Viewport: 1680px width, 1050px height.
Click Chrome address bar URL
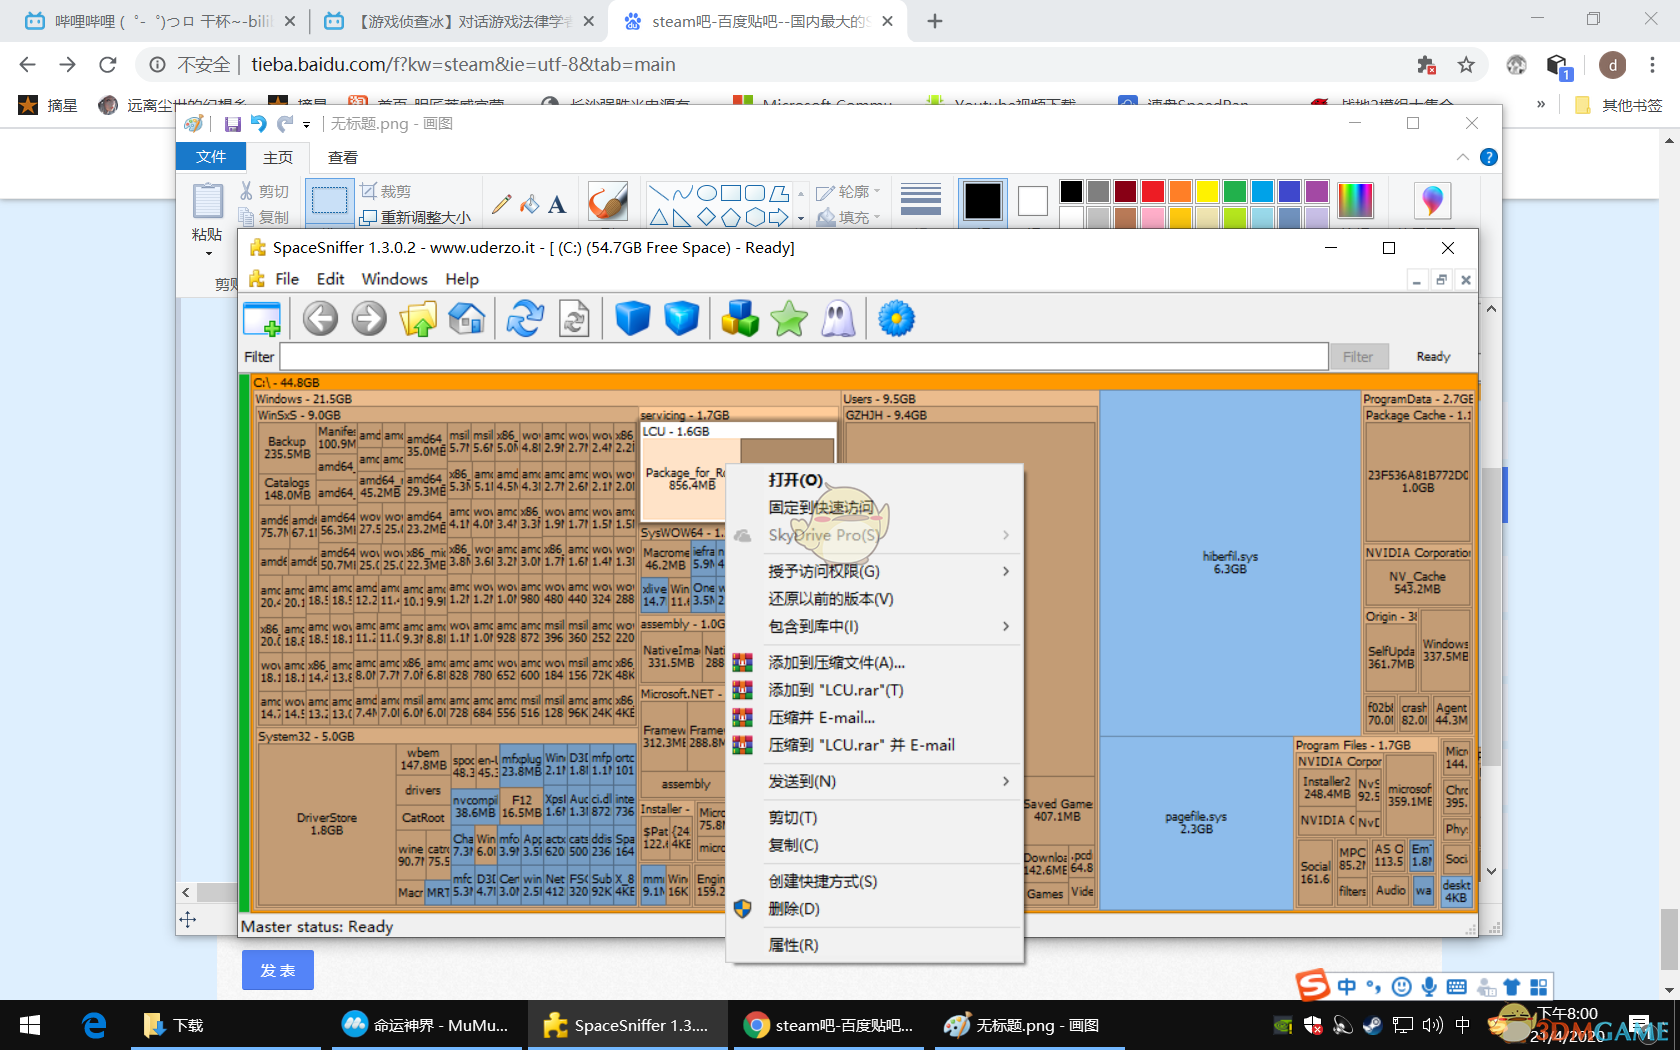coord(463,65)
